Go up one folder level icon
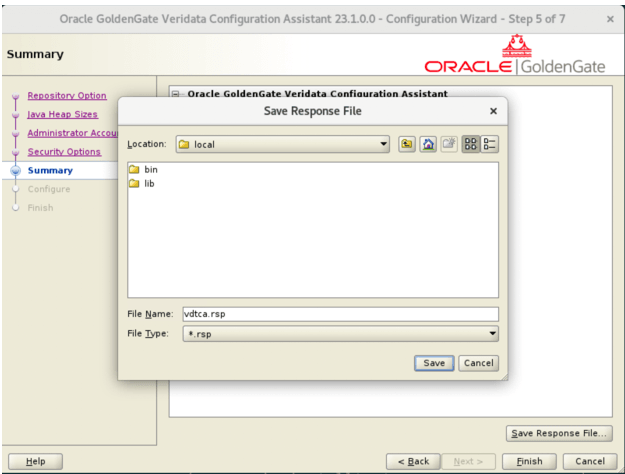This screenshot has height=474, width=625. (407, 144)
